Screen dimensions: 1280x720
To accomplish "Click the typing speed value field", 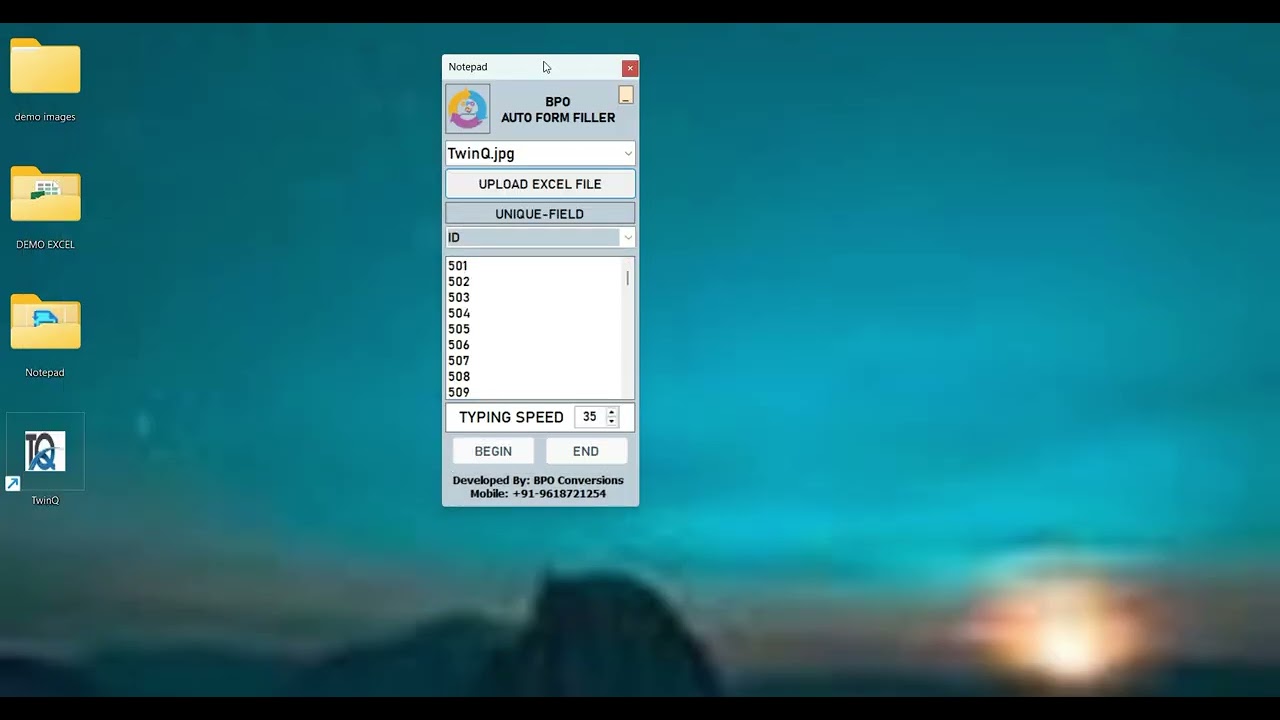I will [591, 417].
